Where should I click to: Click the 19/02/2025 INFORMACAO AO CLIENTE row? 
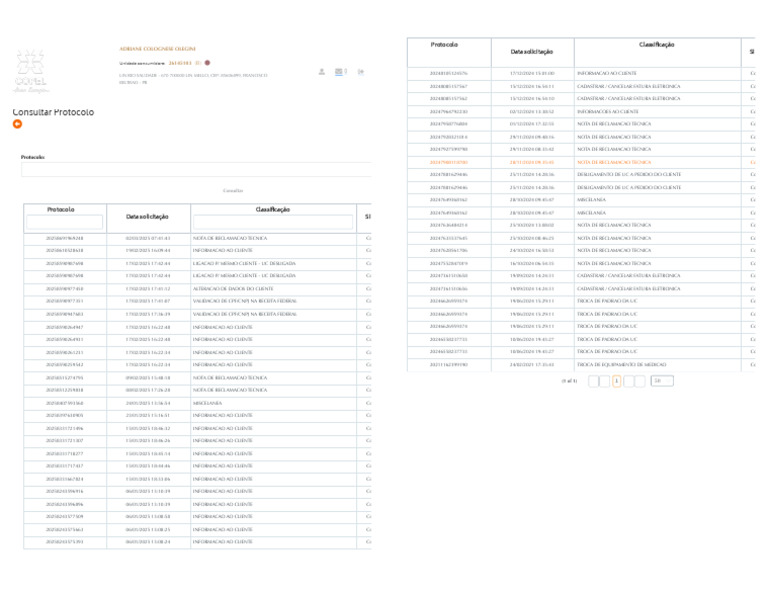click(197, 250)
